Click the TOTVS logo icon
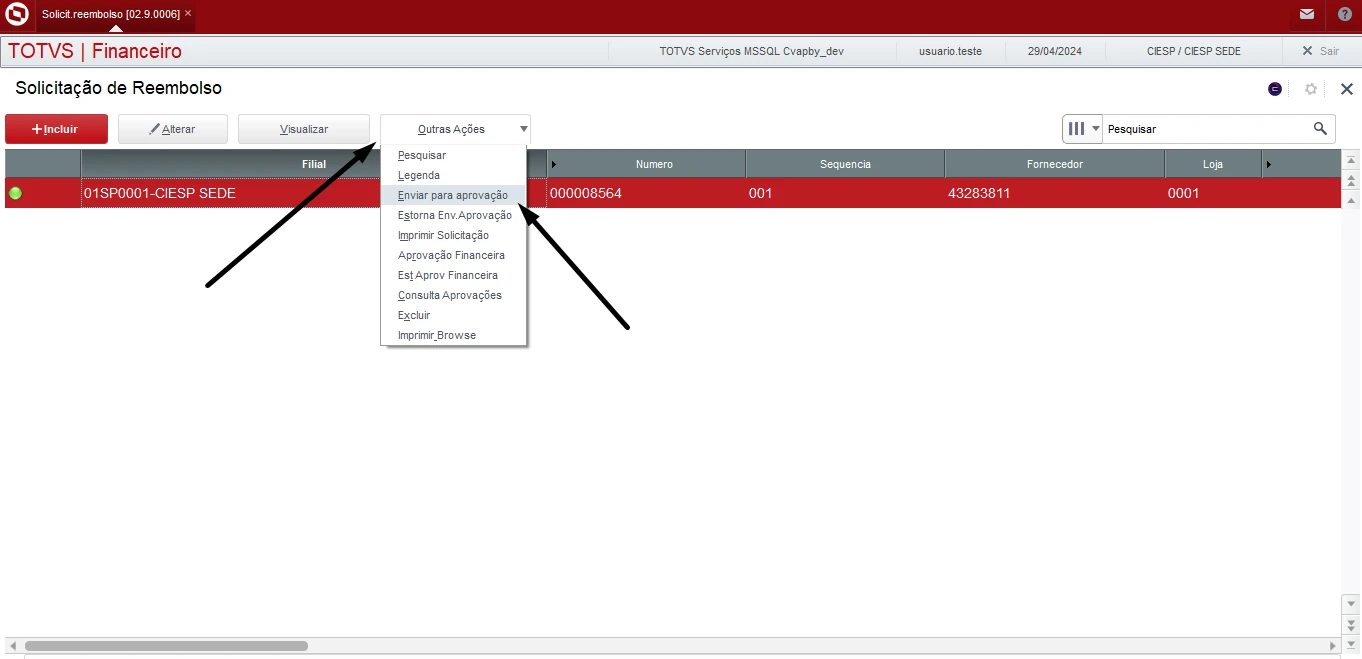The image size is (1362, 659). point(17,14)
